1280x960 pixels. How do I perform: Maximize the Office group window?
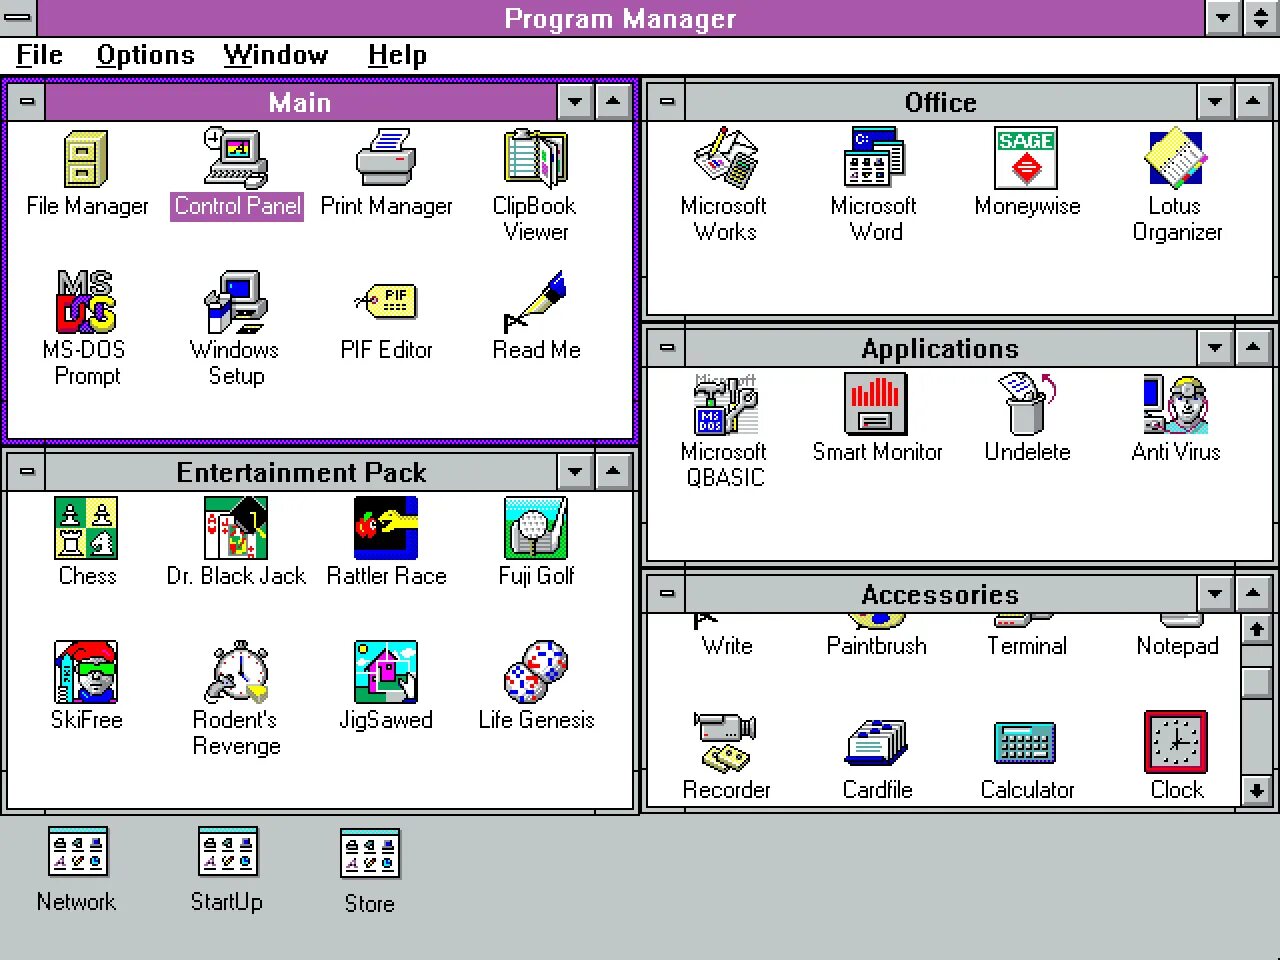pos(1253,101)
